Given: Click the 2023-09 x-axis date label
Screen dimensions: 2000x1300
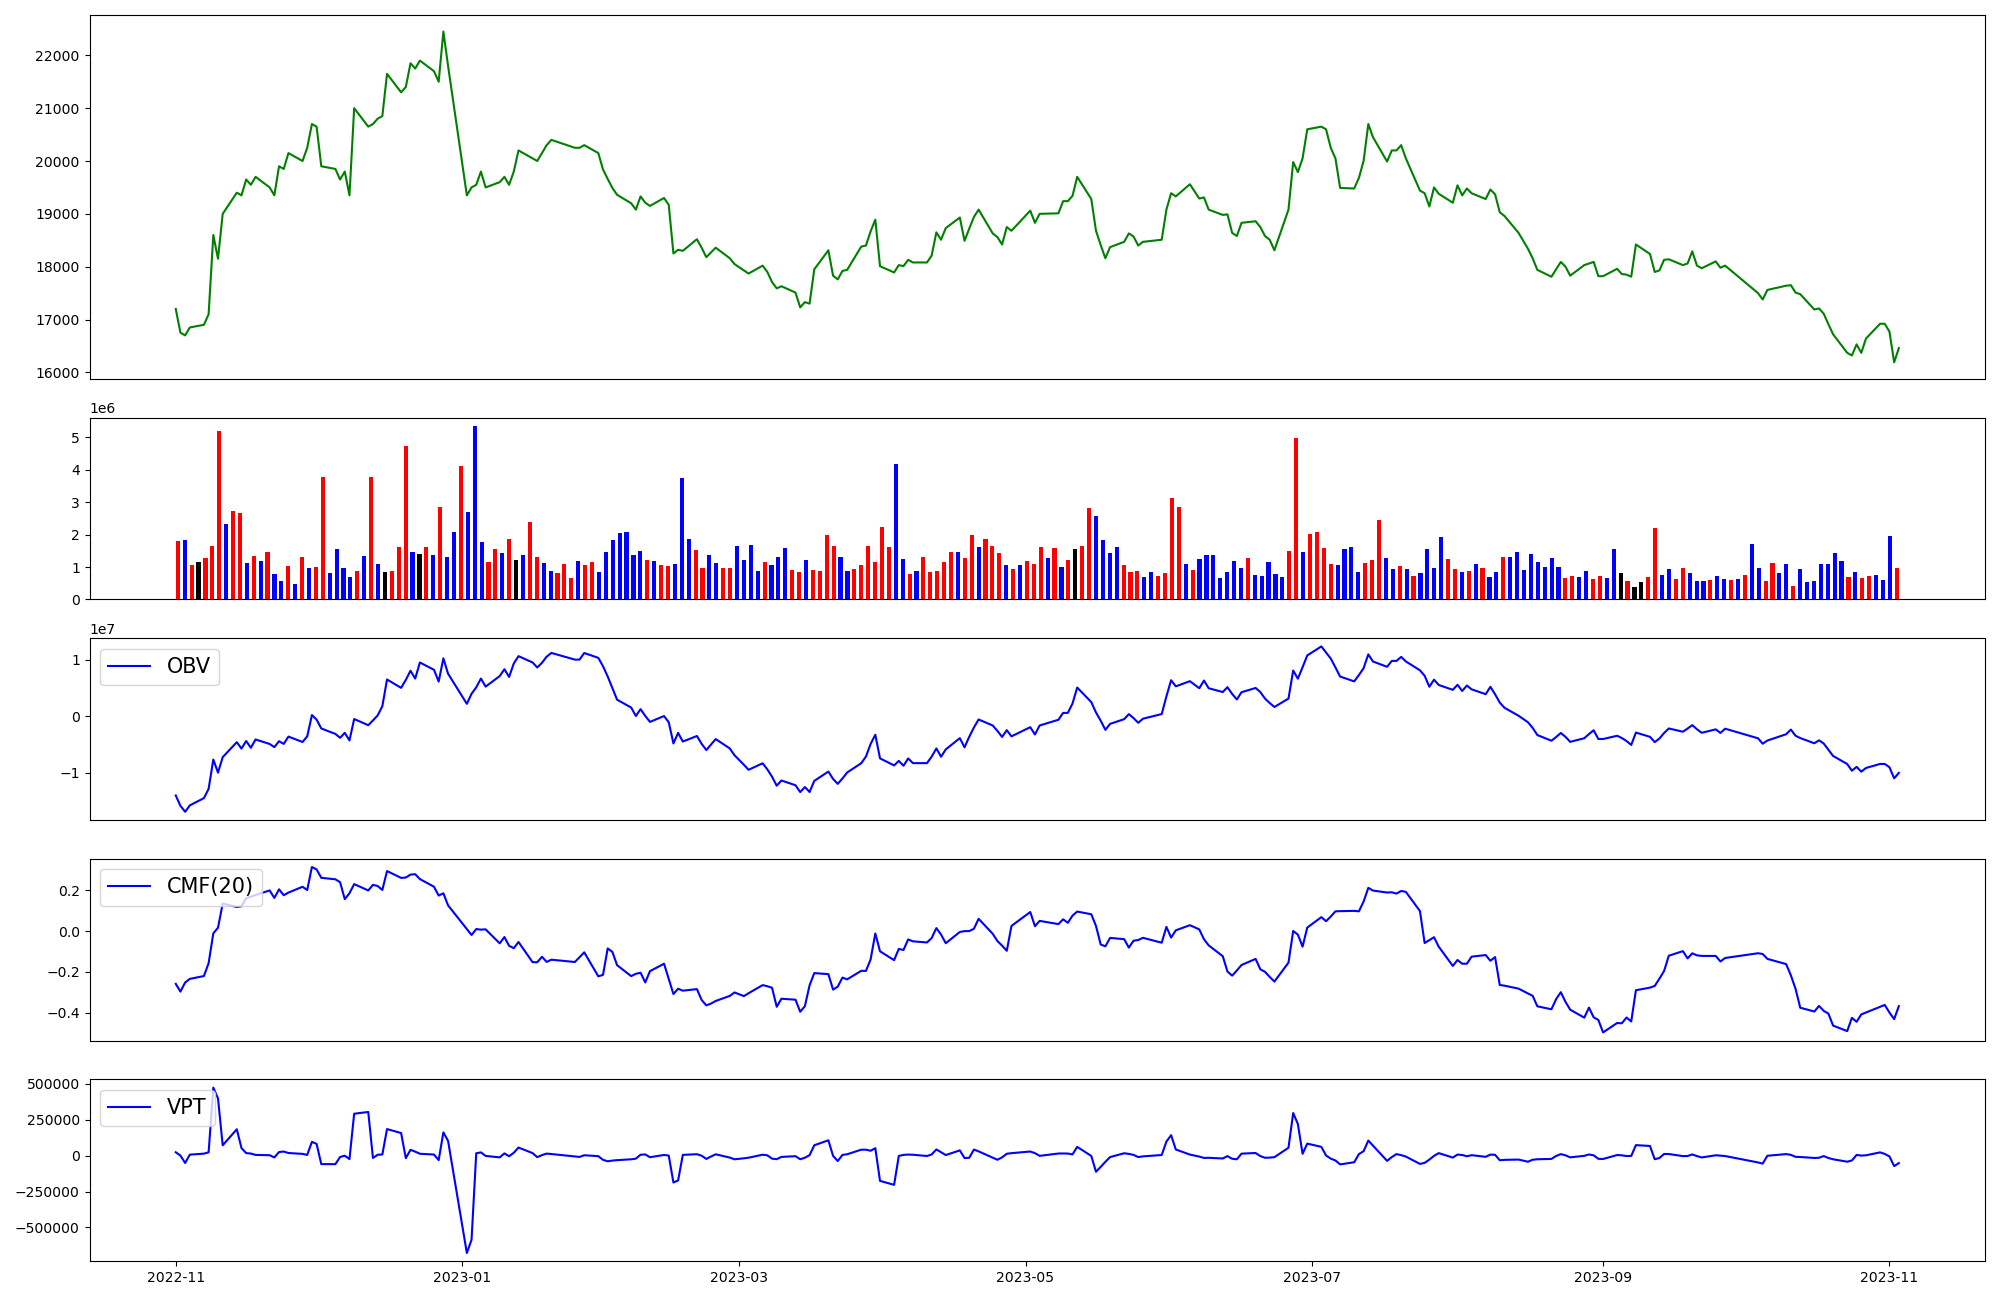Looking at the screenshot, I should pos(1603,1277).
